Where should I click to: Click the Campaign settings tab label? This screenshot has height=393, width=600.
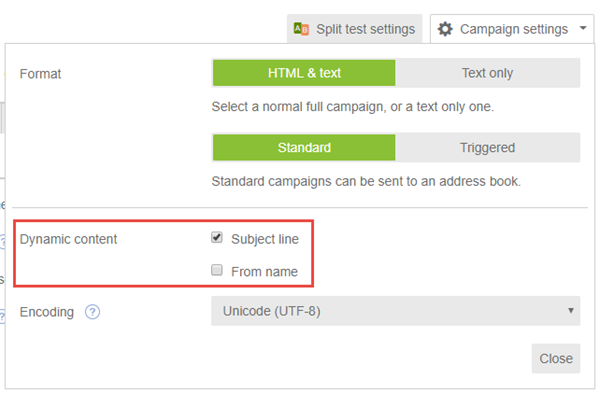pos(514,29)
